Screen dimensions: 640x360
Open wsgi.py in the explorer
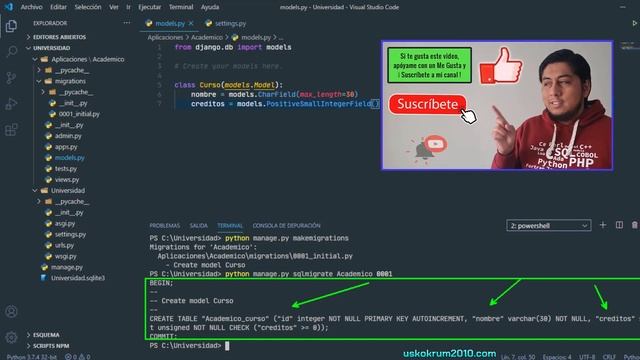tap(66, 257)
